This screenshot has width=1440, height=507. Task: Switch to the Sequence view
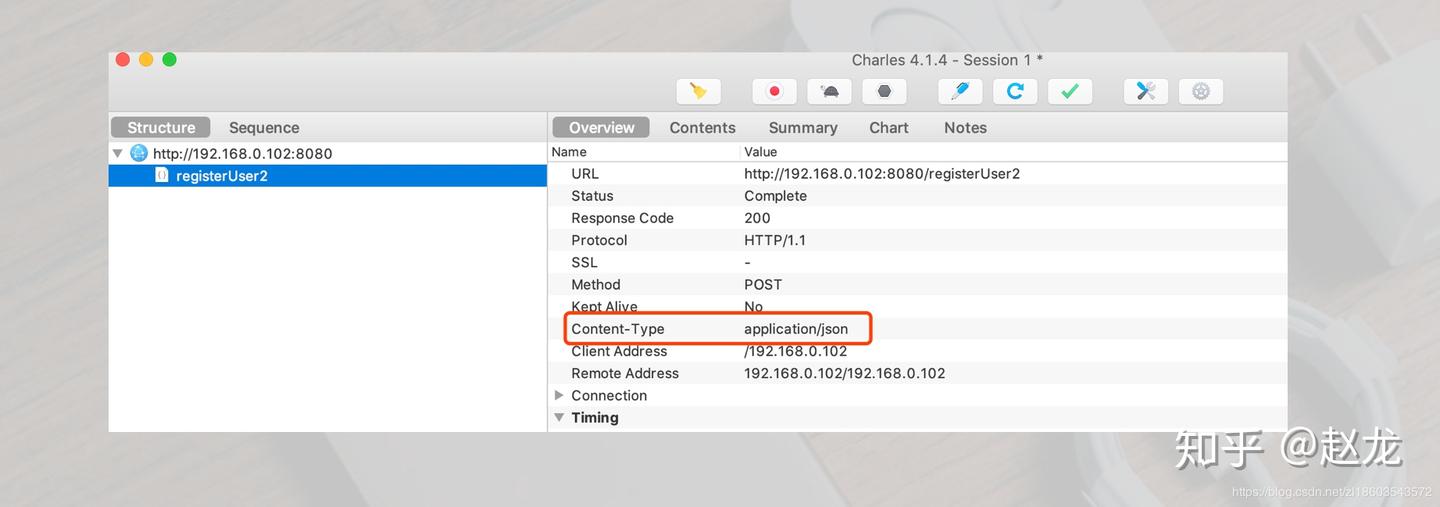click(x=264, y=127)
